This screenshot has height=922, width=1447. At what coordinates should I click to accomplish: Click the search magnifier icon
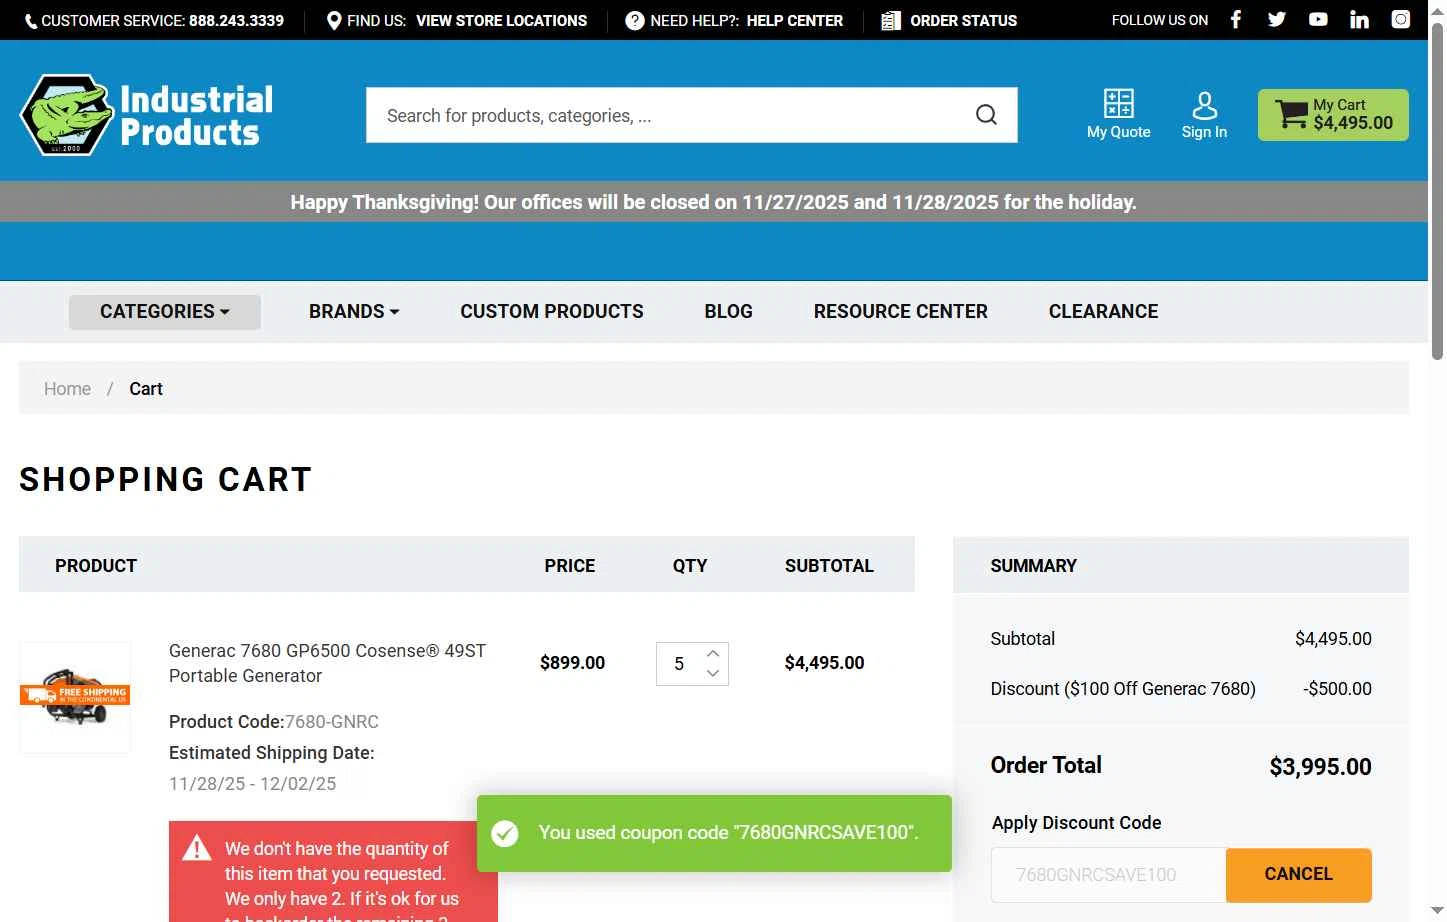tap(986, 115)
